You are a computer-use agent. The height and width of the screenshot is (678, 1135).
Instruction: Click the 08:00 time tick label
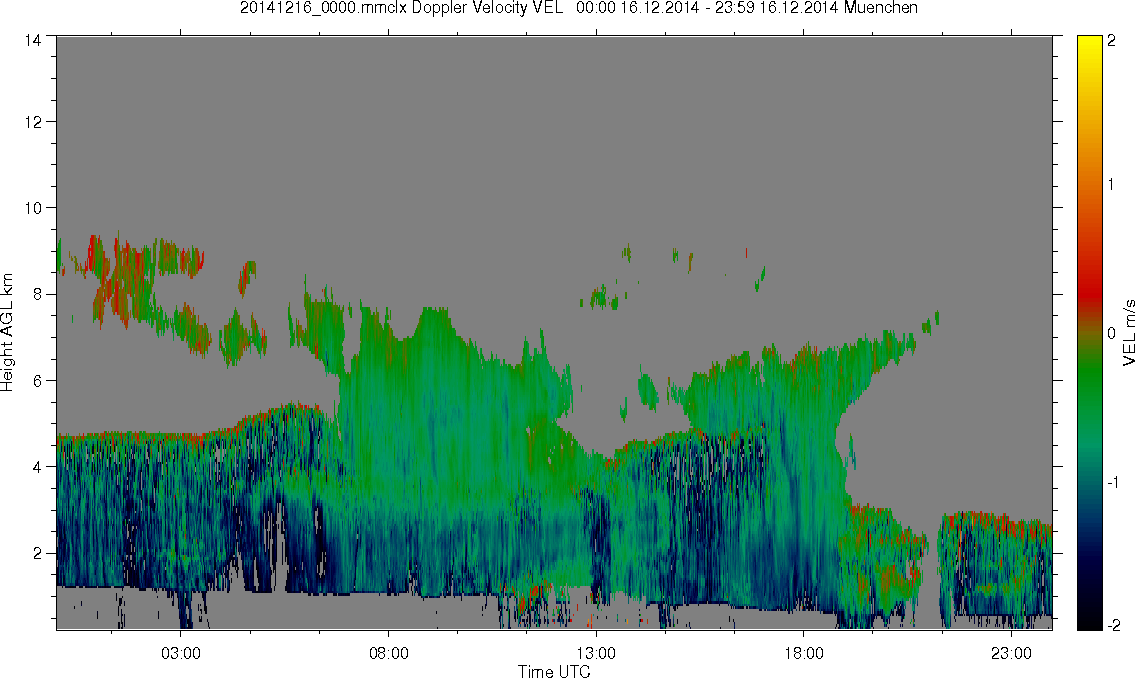[389, 653]
